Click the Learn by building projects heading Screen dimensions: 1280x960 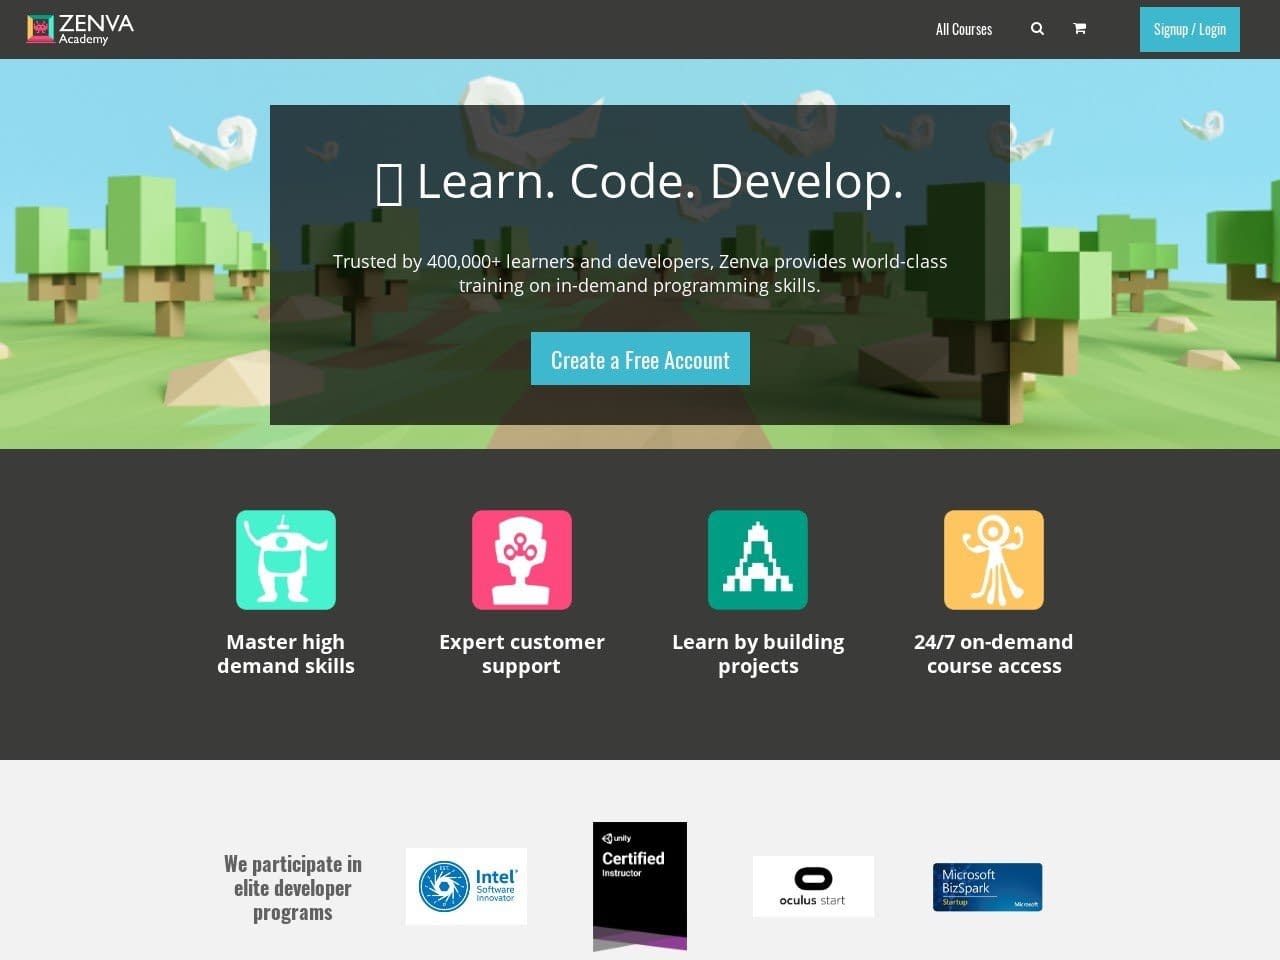[758, 654]
